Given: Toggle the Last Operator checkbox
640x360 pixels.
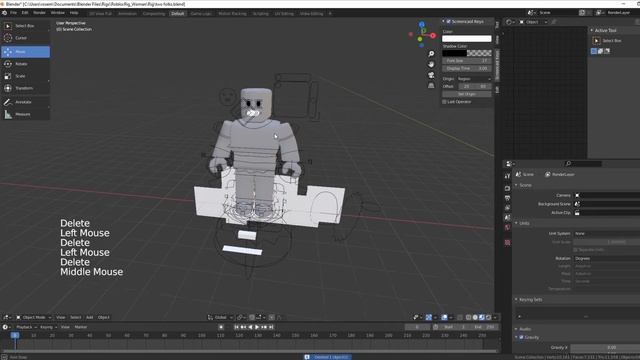Looking at the screenshot, I should 444,102.
